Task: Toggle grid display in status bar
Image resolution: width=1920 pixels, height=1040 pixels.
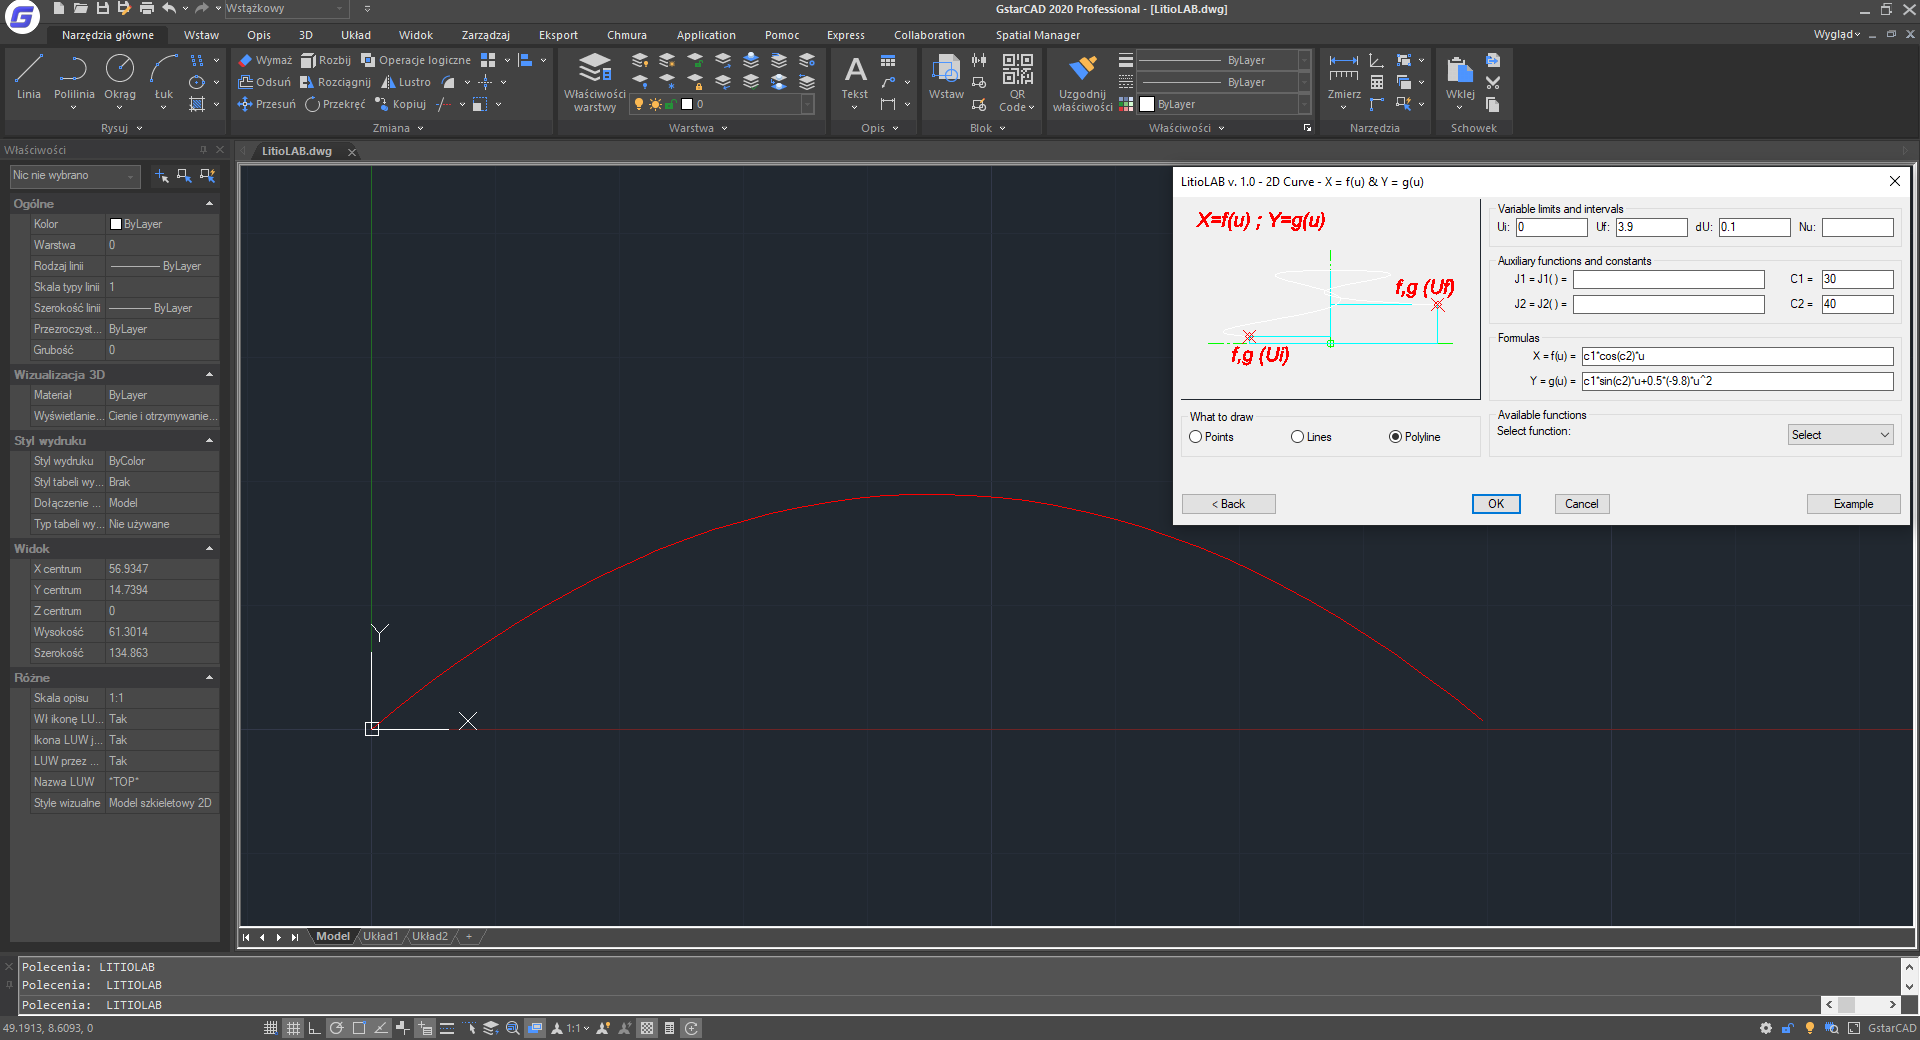Action: 293,1028
